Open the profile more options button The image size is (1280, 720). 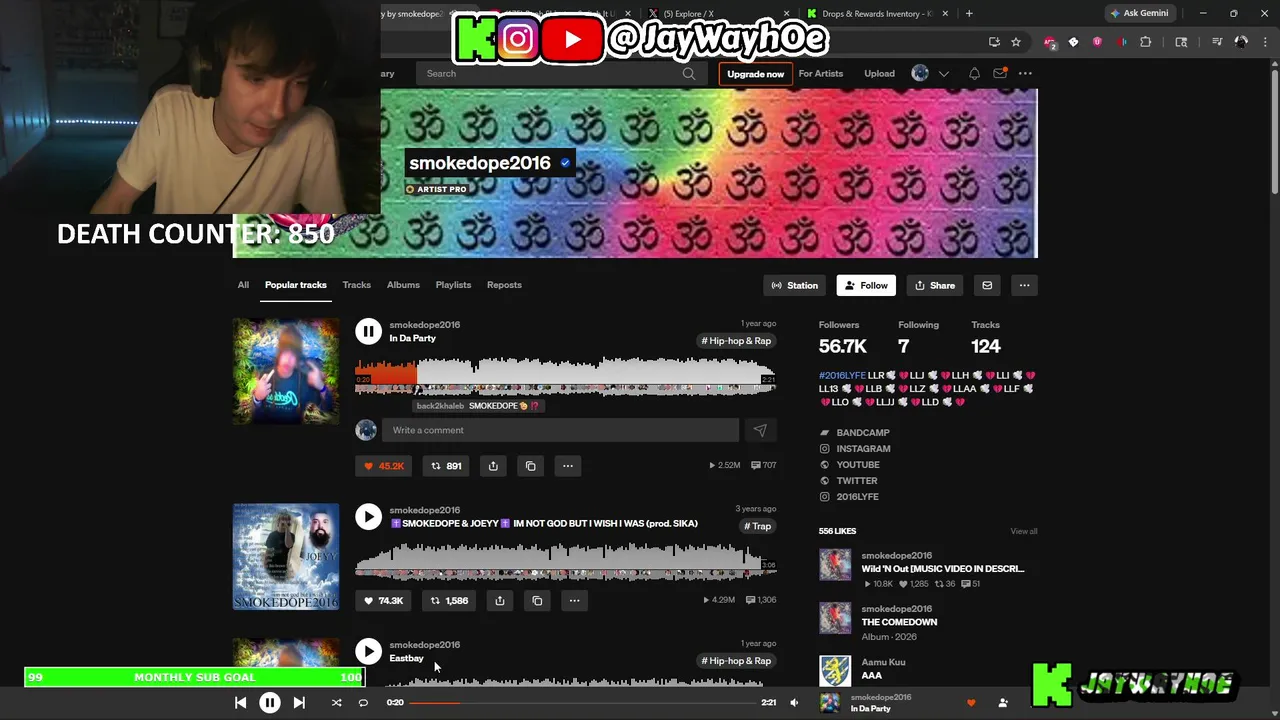click(x=1024, y=286)
